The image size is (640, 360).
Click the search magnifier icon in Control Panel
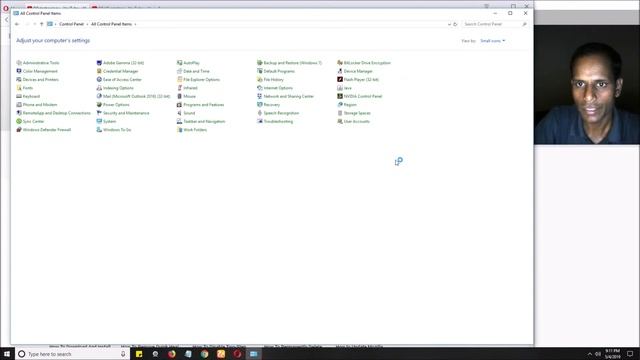[524, 24]
